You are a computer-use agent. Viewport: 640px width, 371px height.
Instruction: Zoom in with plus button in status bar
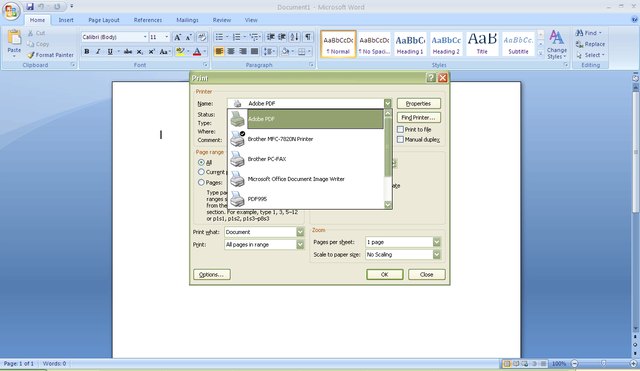pos(633,364)
